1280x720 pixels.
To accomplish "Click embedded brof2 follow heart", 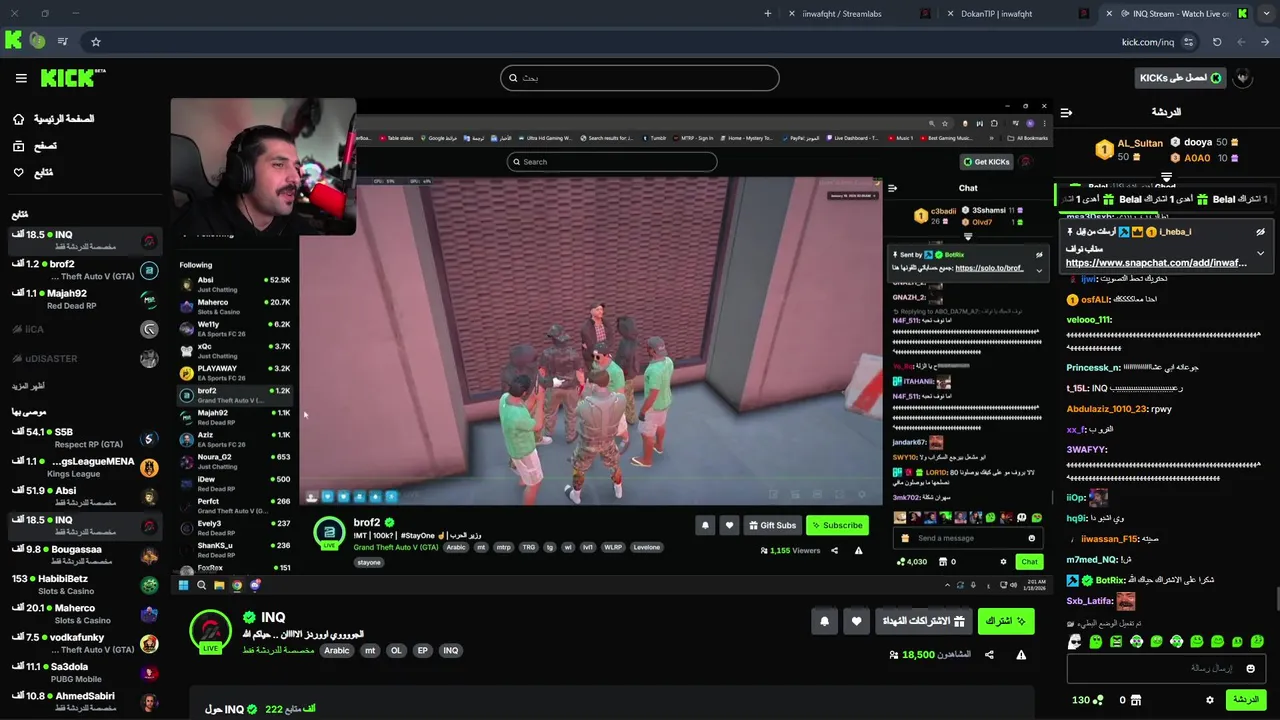I will point(729,525).
